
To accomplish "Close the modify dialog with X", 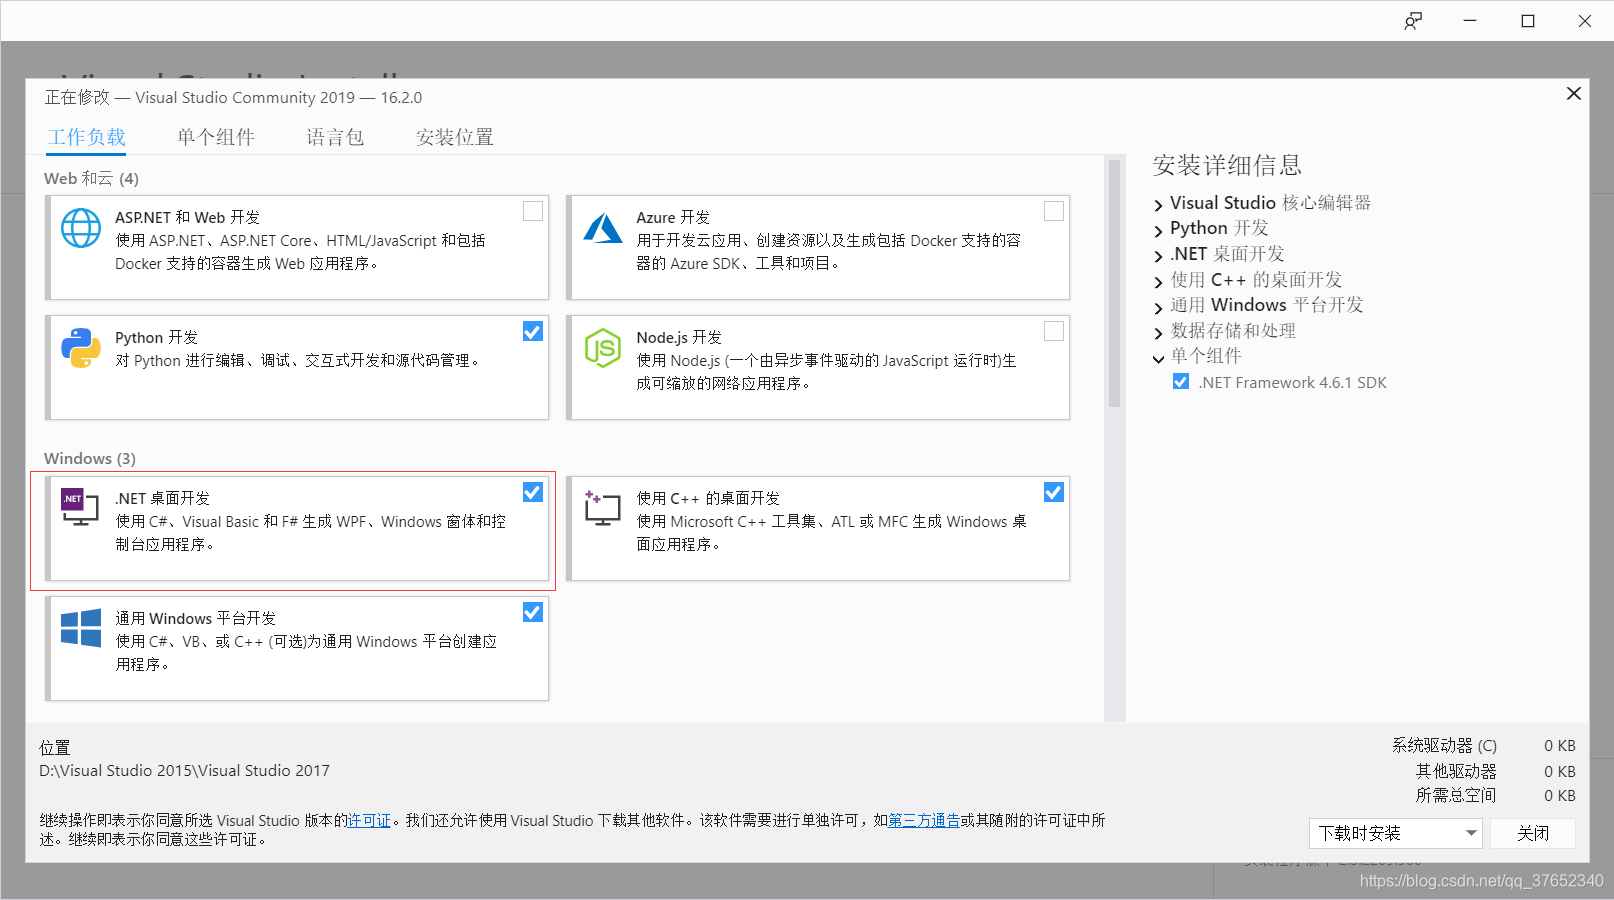I will (x=1573, y=93).
